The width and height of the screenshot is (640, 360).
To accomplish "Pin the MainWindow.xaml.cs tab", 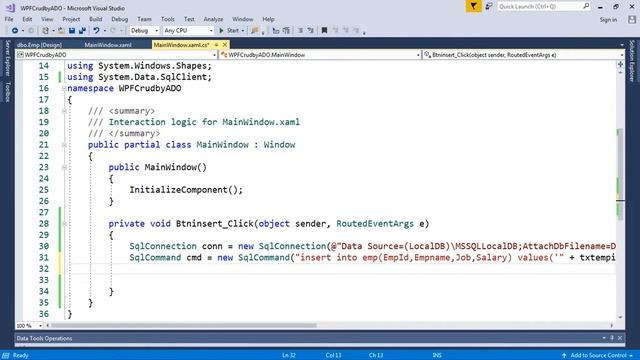I will pos(216,45).
